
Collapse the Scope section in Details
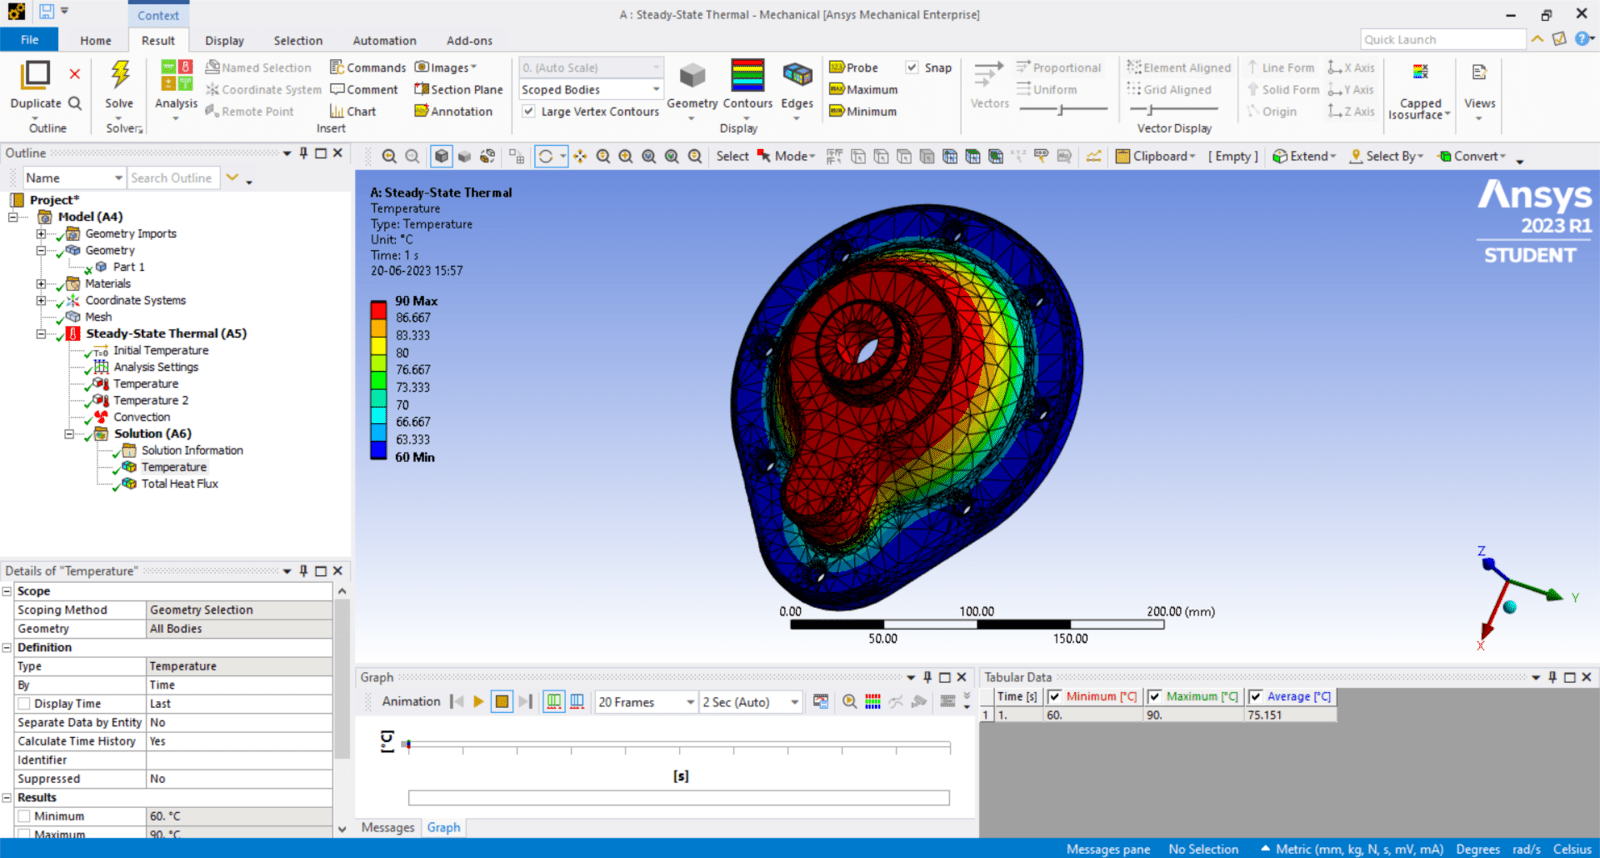(x=7, y=591)
